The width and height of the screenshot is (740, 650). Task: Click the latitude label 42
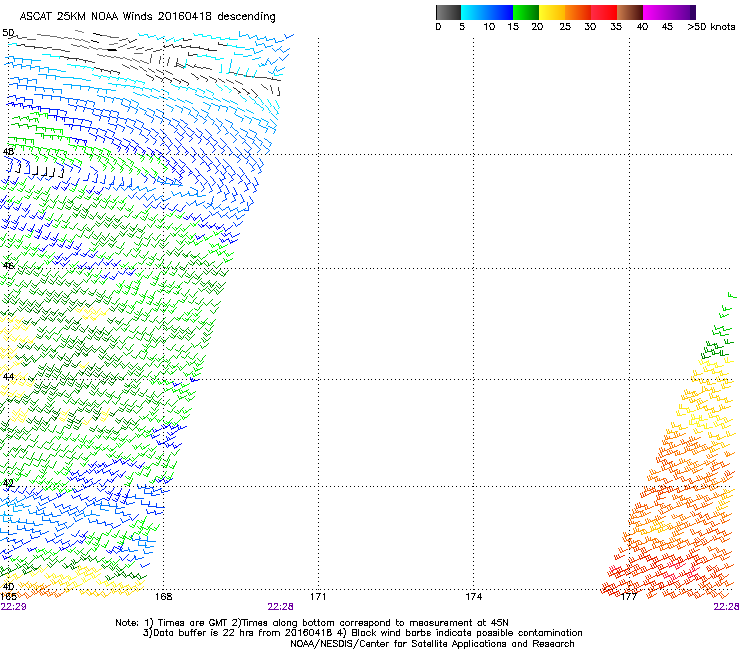(x=8, y=483)
